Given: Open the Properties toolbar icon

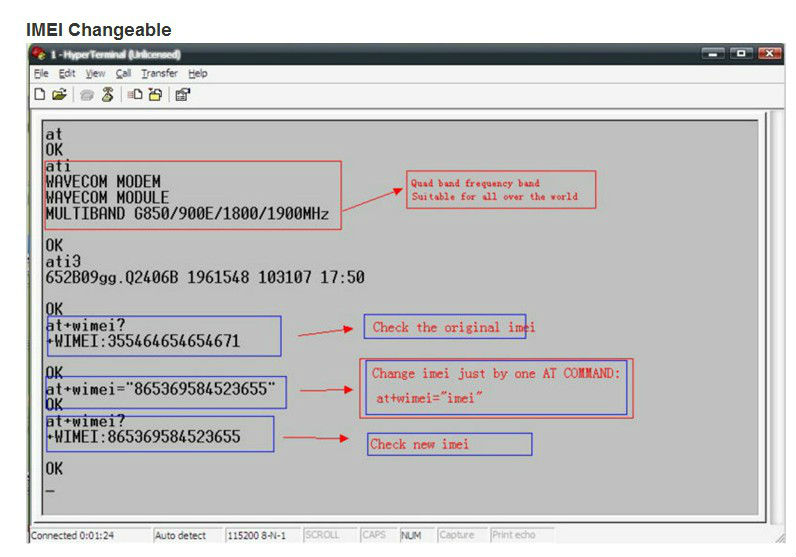Looking at the screenshot, I should click(182, 94).
